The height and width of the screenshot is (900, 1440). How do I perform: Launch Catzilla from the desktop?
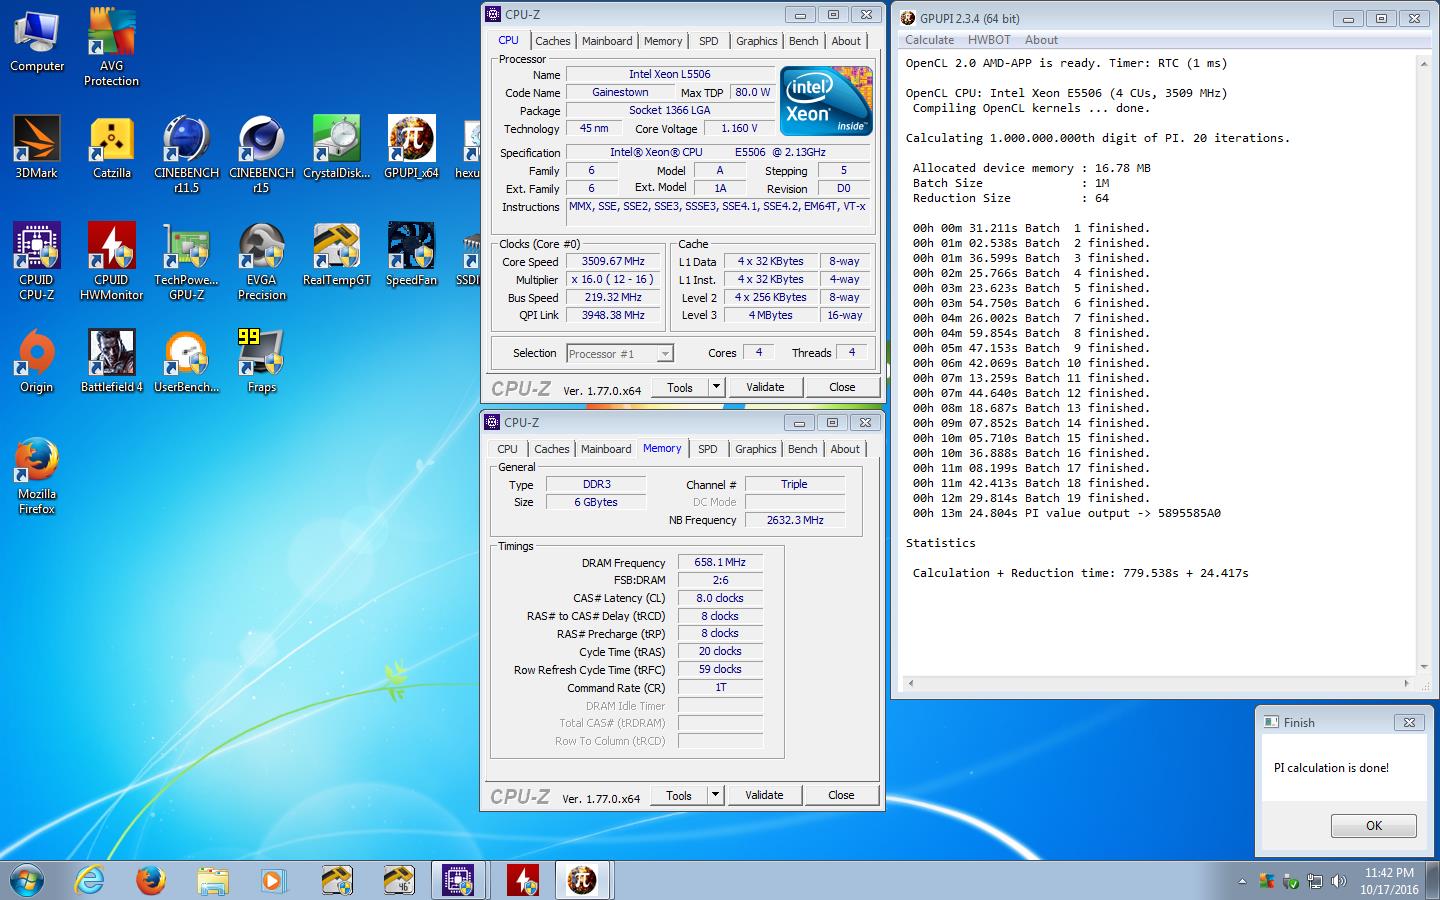click(112, 147)
